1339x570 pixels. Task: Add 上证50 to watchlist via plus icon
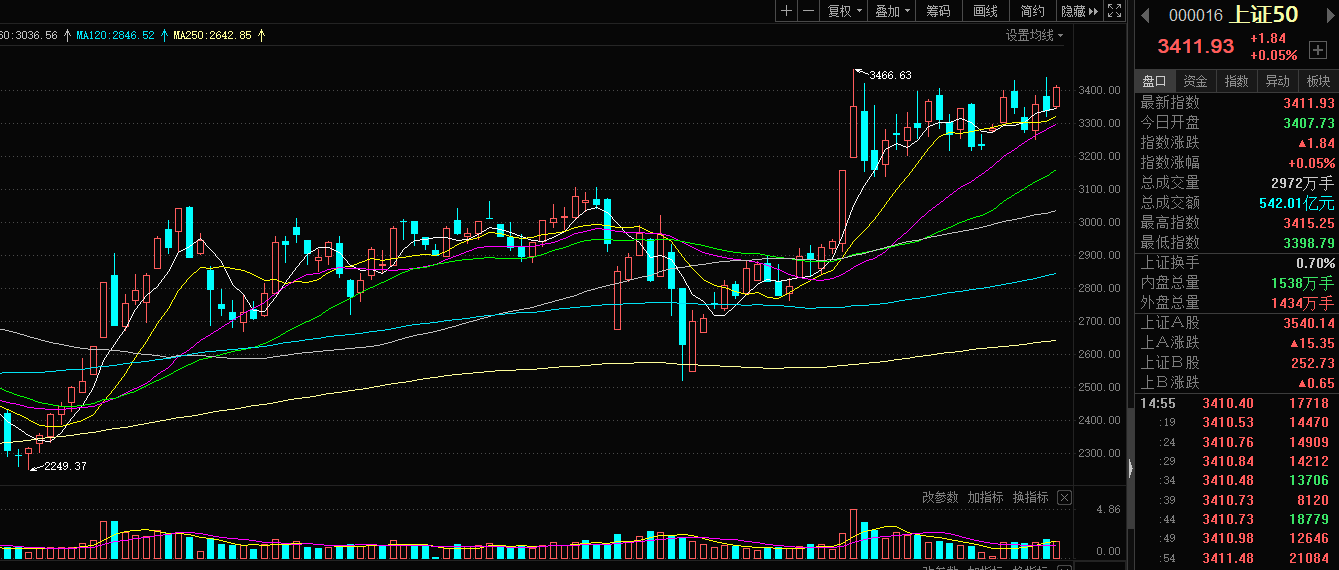(x=1317, y=49)
